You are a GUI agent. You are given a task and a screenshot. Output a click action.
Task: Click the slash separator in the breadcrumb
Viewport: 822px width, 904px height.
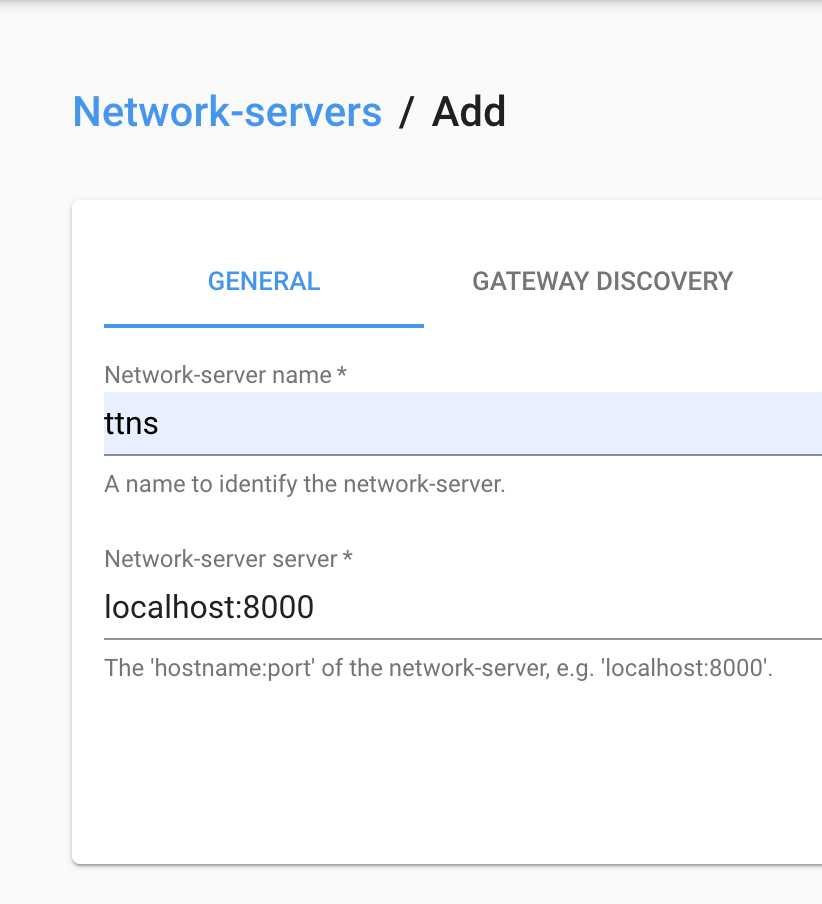(405, 112)
